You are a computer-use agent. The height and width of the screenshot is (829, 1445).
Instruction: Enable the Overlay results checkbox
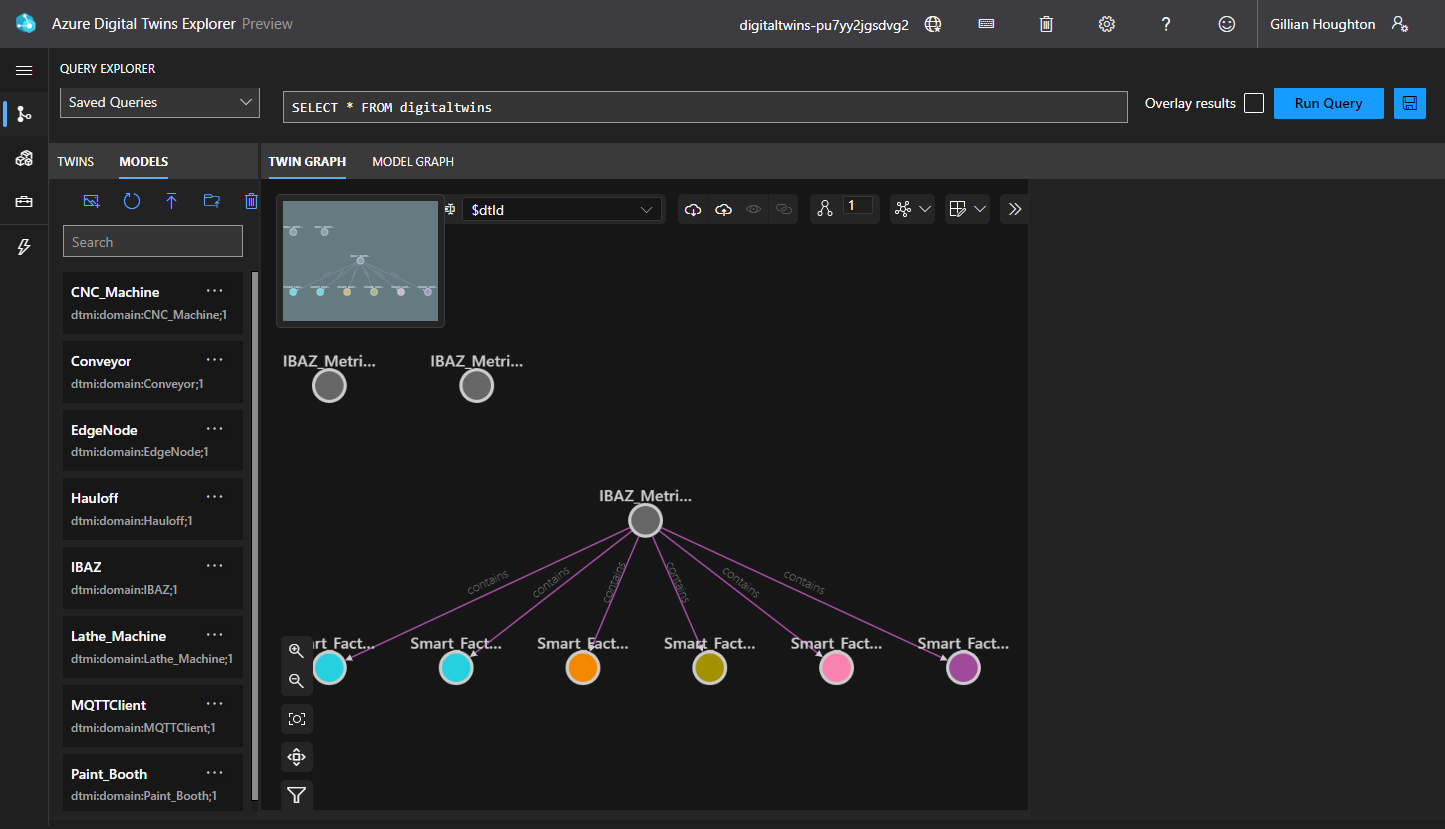click(1253, 104)
